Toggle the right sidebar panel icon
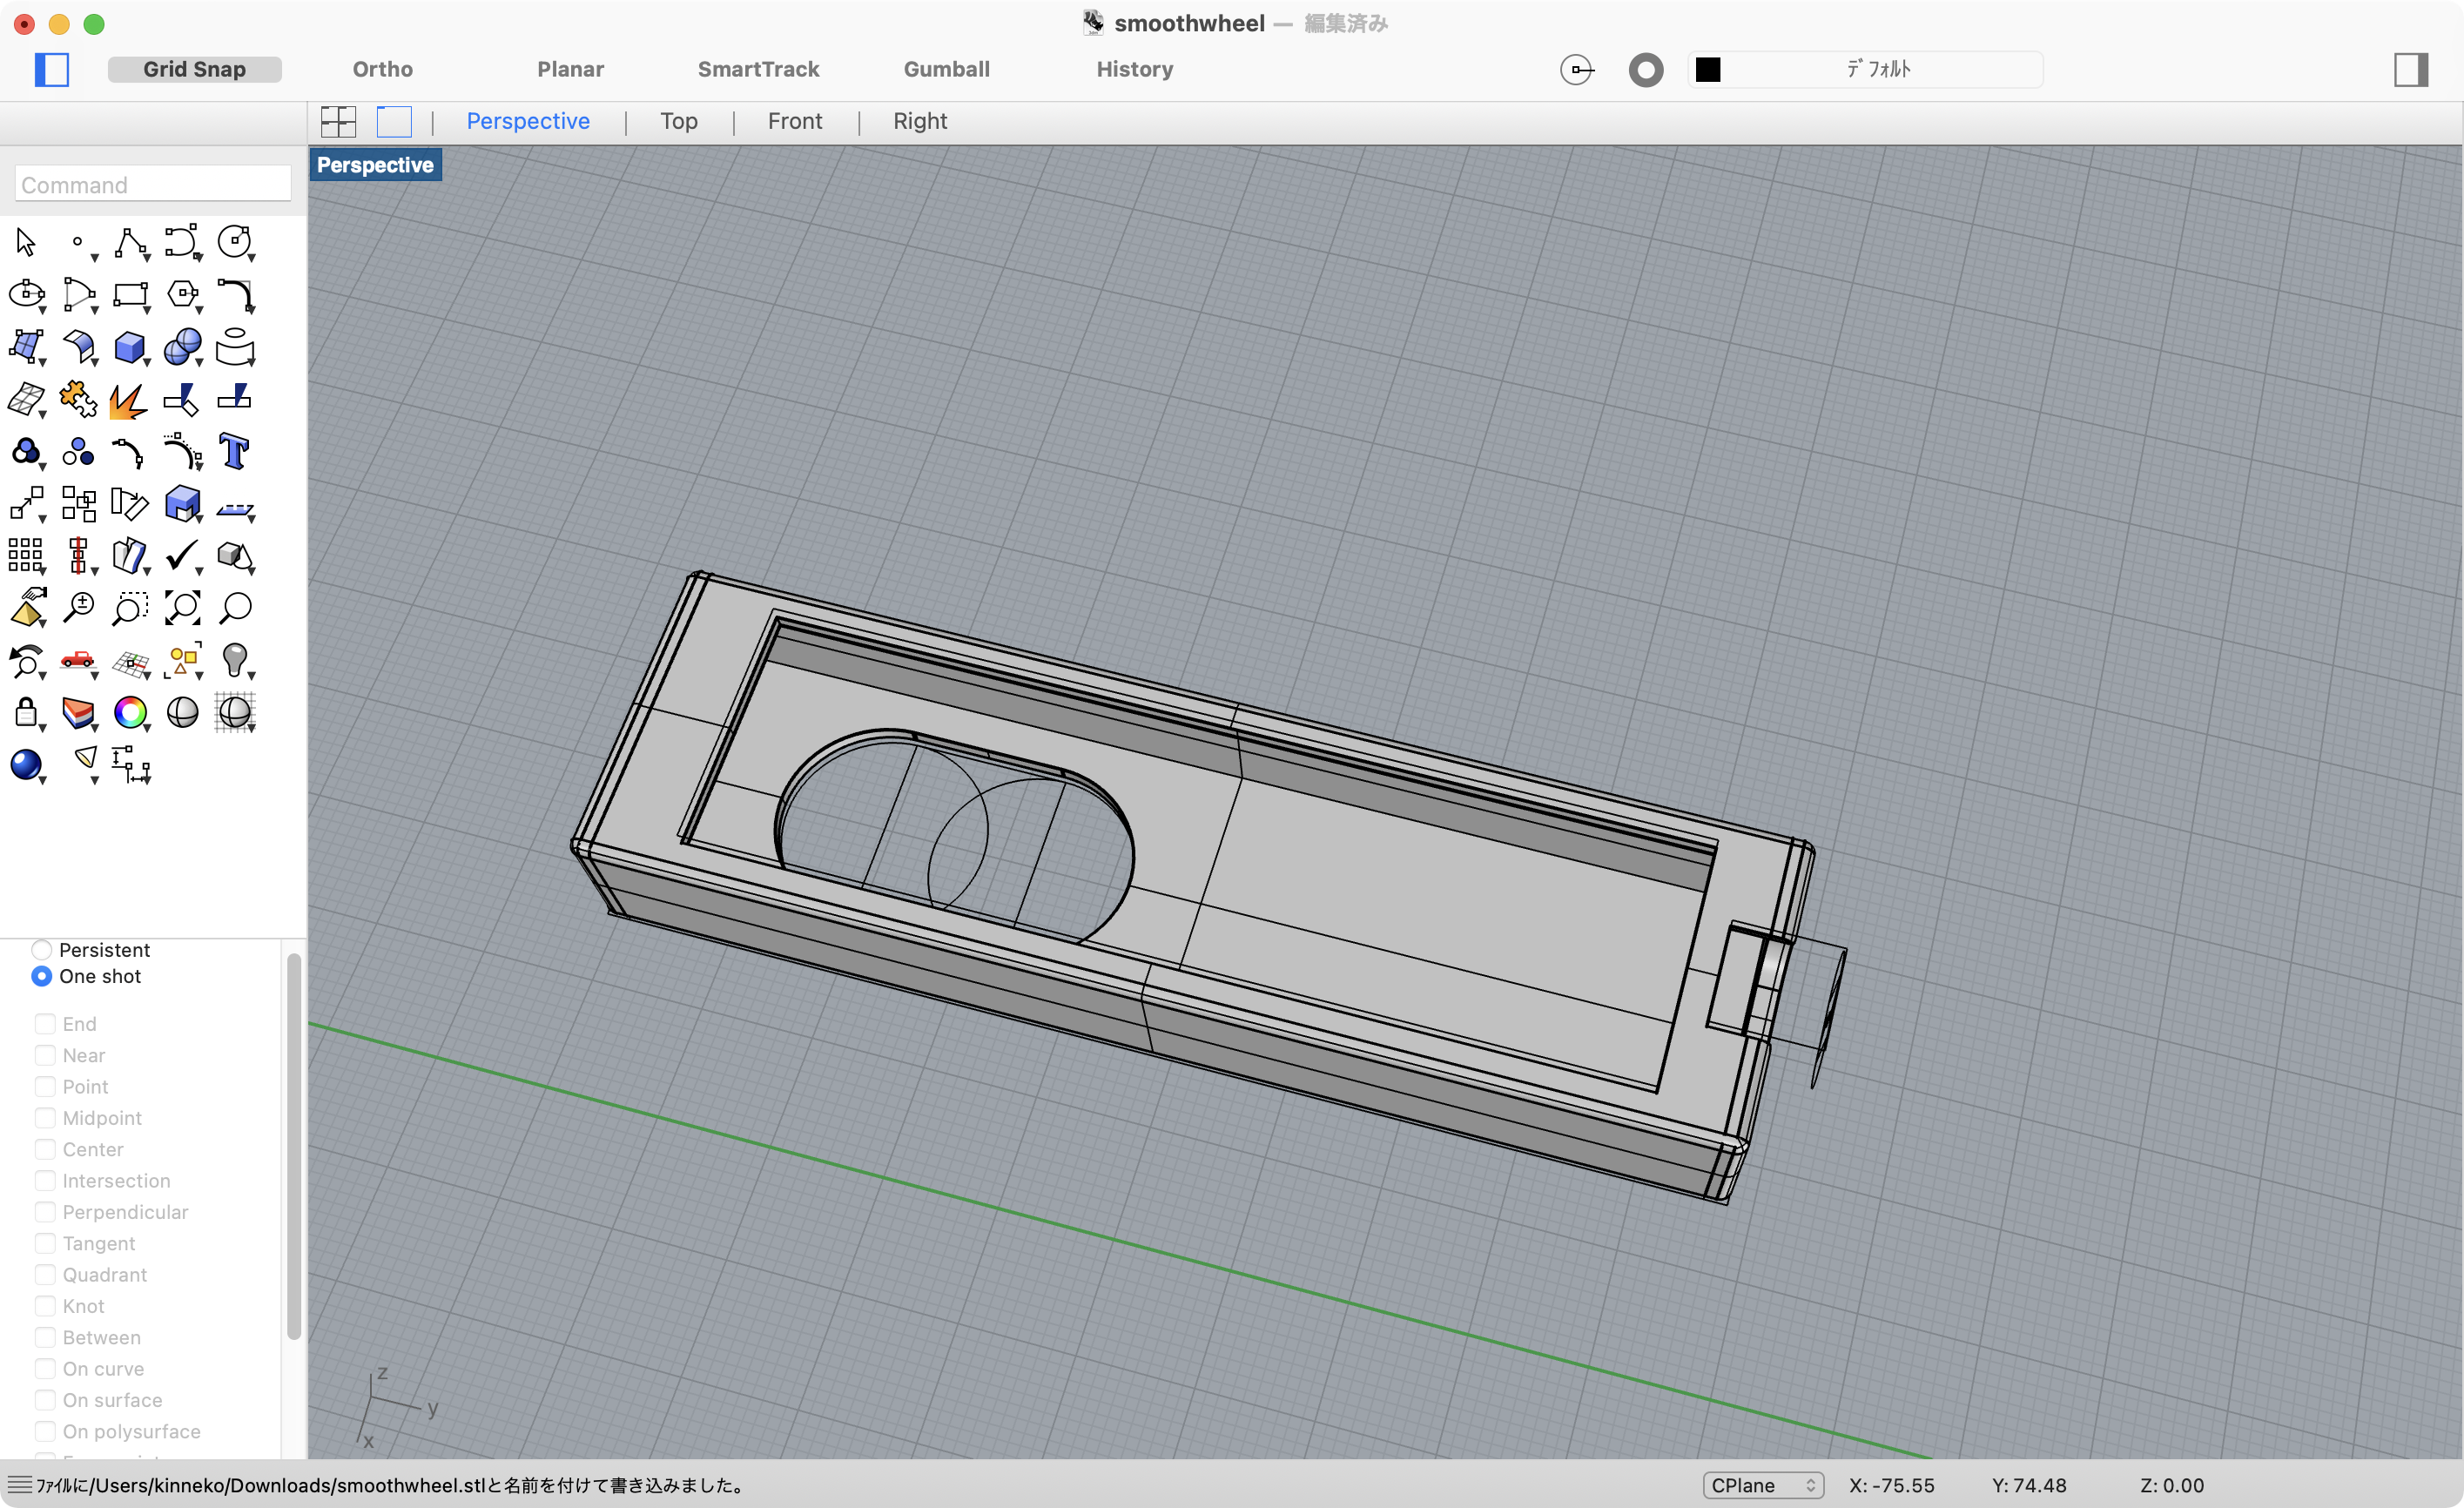Screen dimensions: 2464x1508 pyautogui.click(x=2411, y=69)
